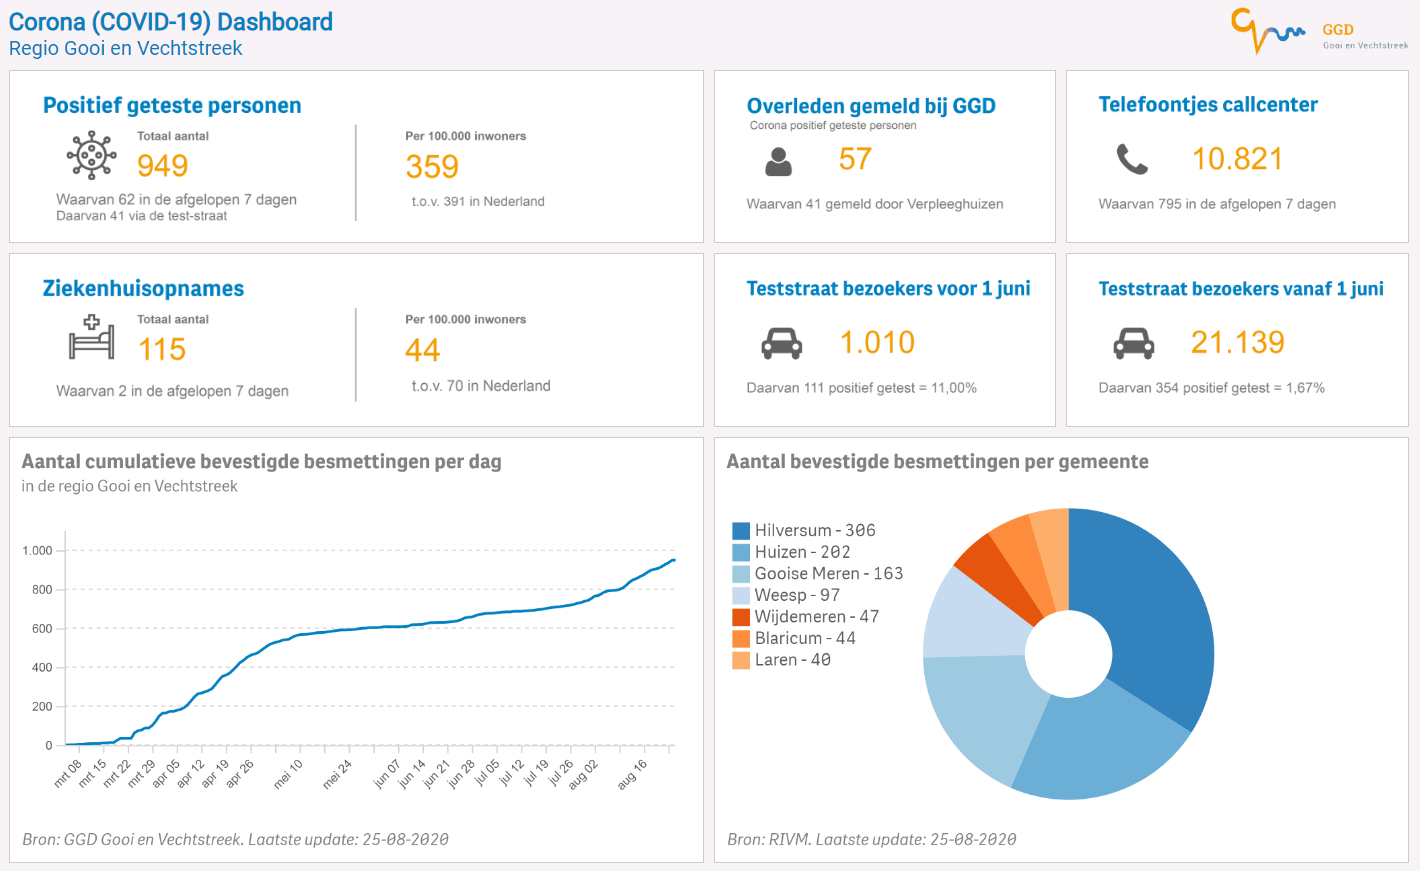Click the Gooise Meren - 163 legend entry

[828, 574]
